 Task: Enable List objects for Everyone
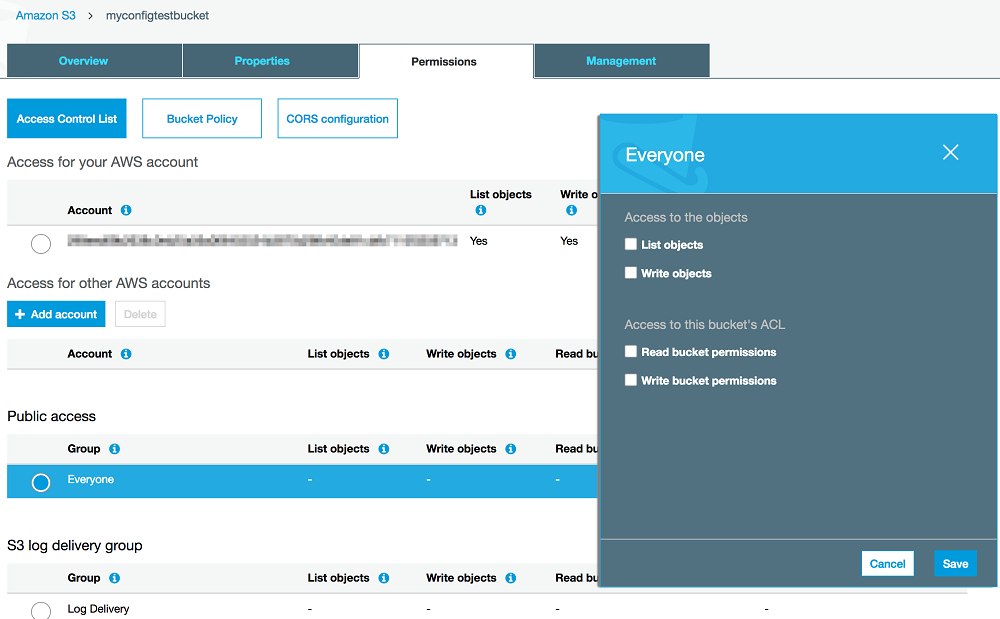point(630,244)
